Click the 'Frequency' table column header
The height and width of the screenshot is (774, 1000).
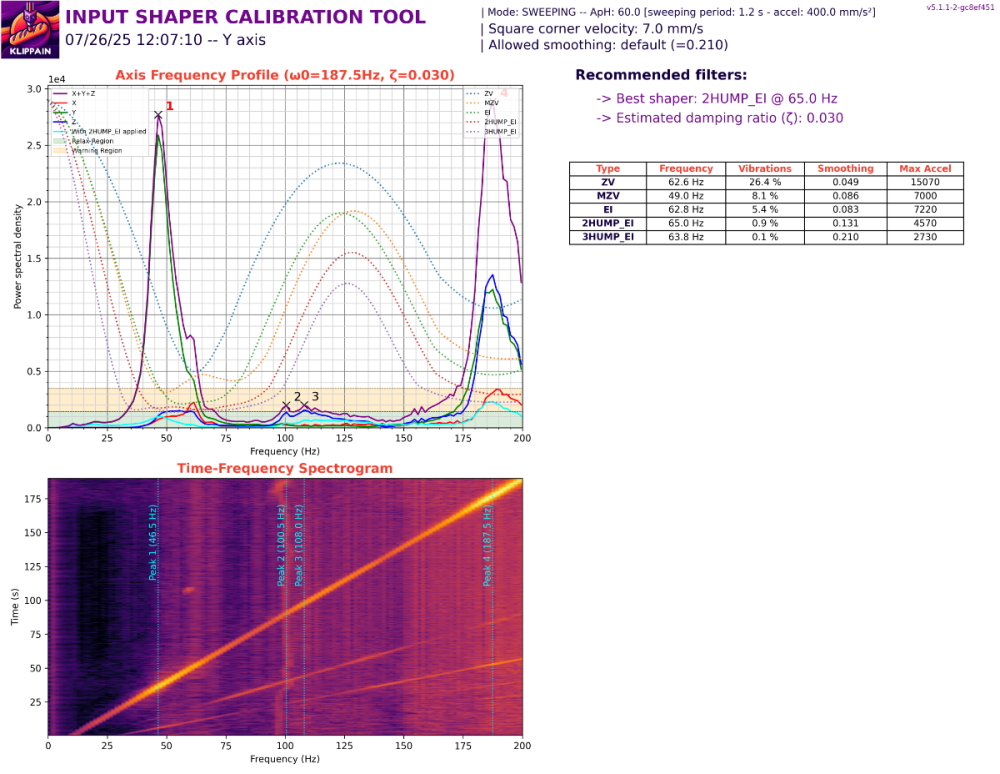686,168
